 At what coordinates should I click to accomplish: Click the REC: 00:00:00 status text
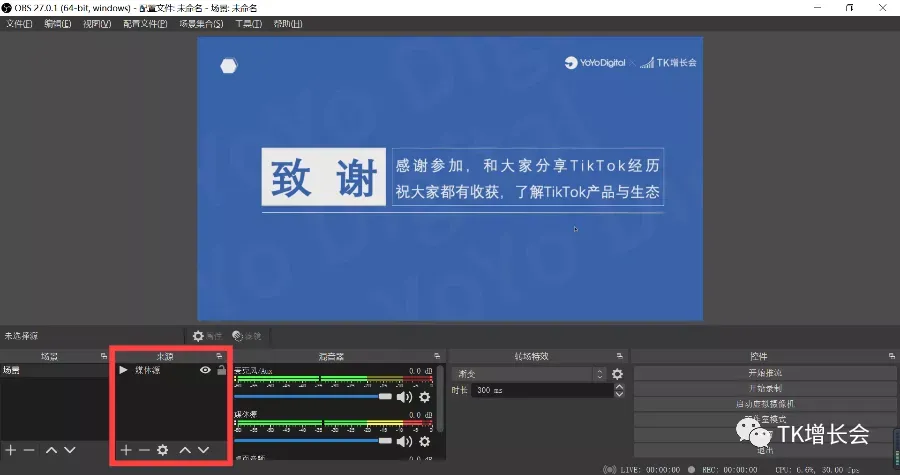[730, 469]
